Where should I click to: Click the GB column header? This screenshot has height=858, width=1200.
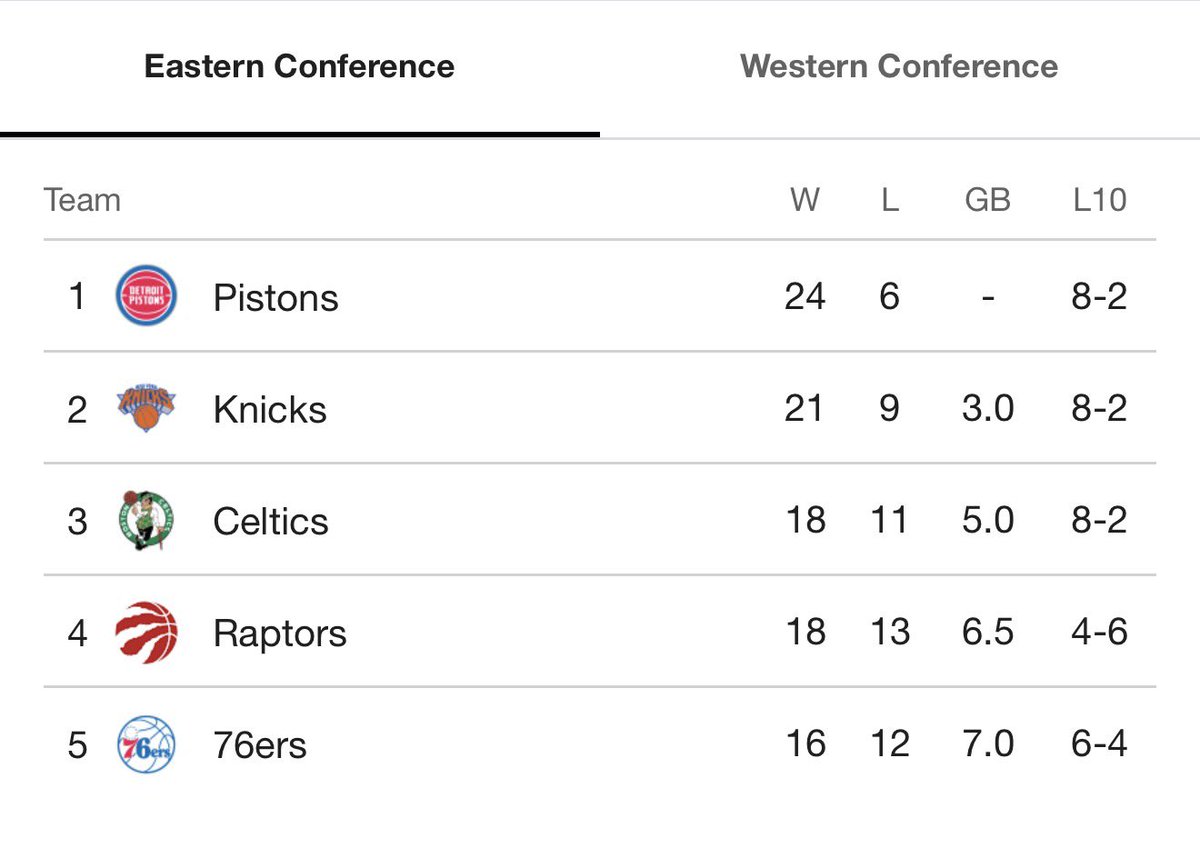987,200
